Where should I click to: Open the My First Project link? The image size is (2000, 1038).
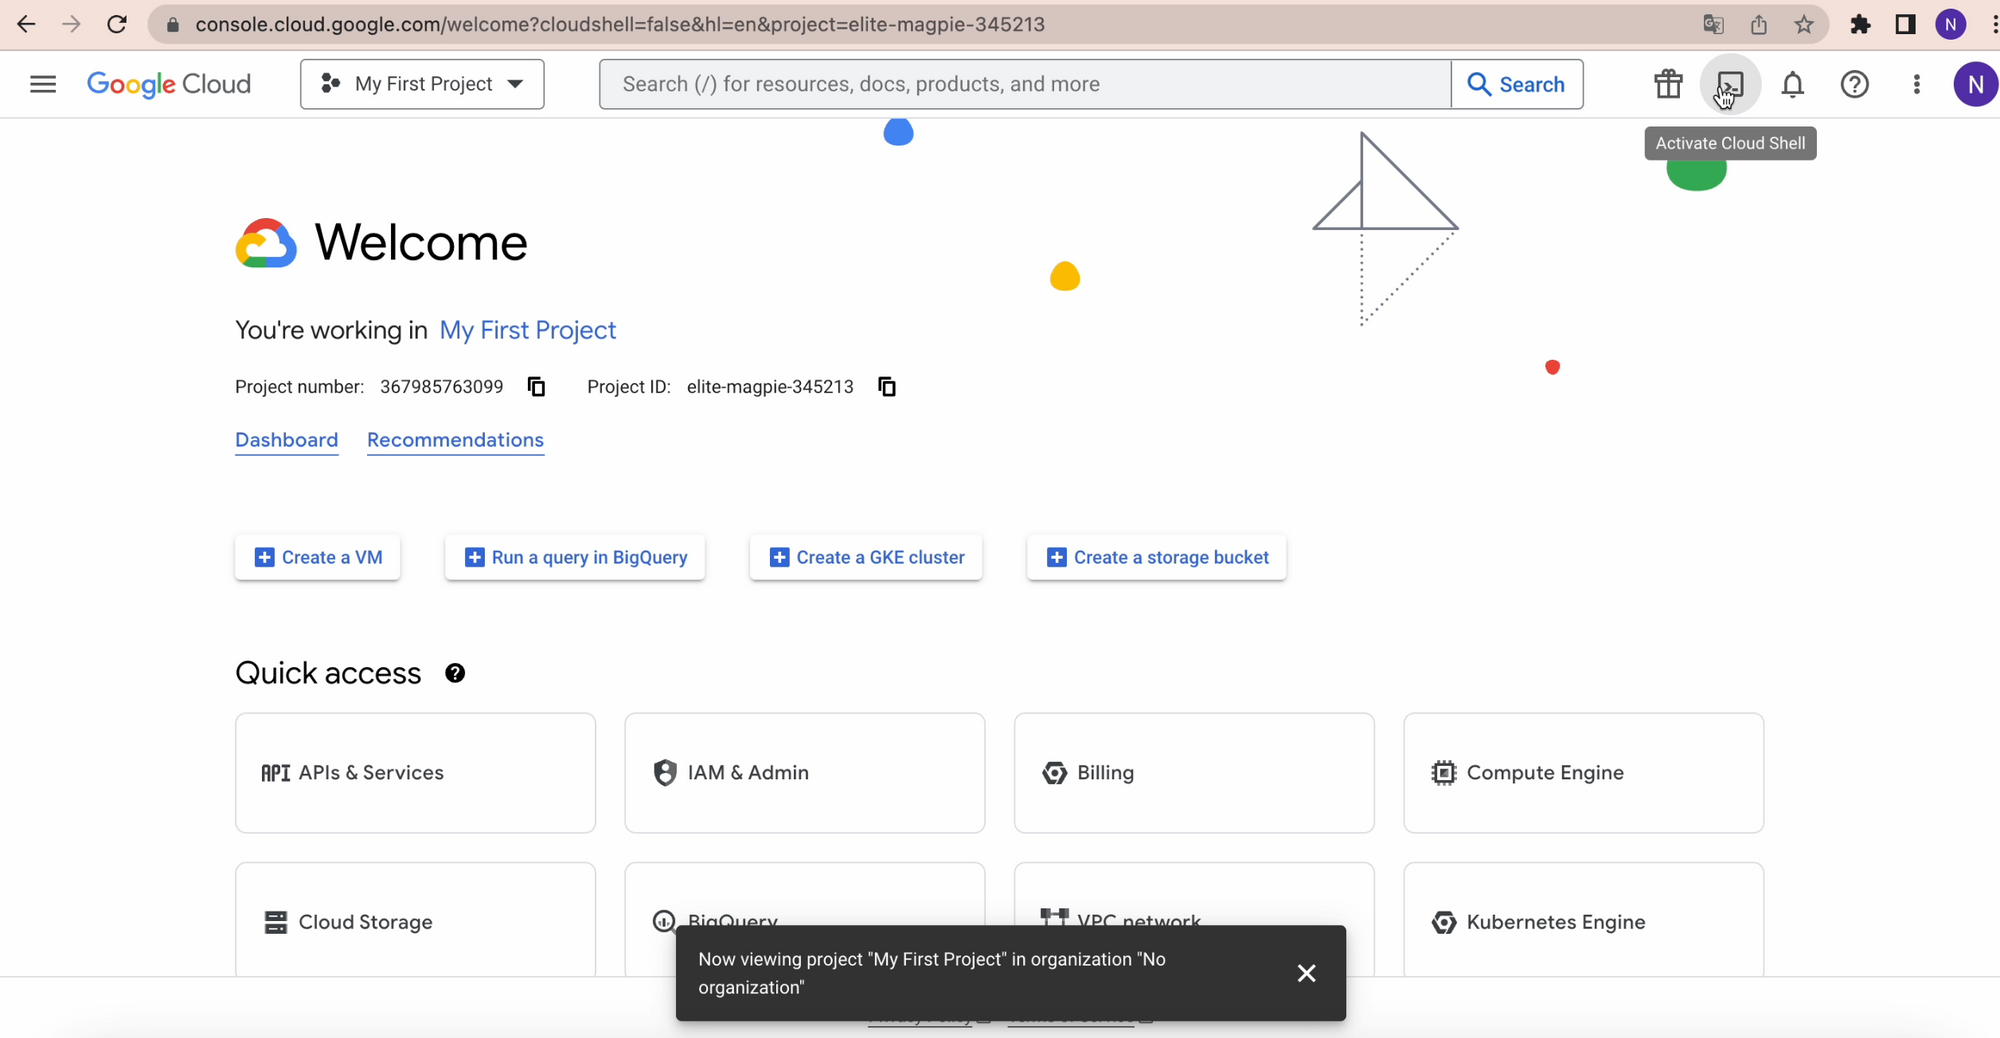pyautogui.click(x=527, y=330)
